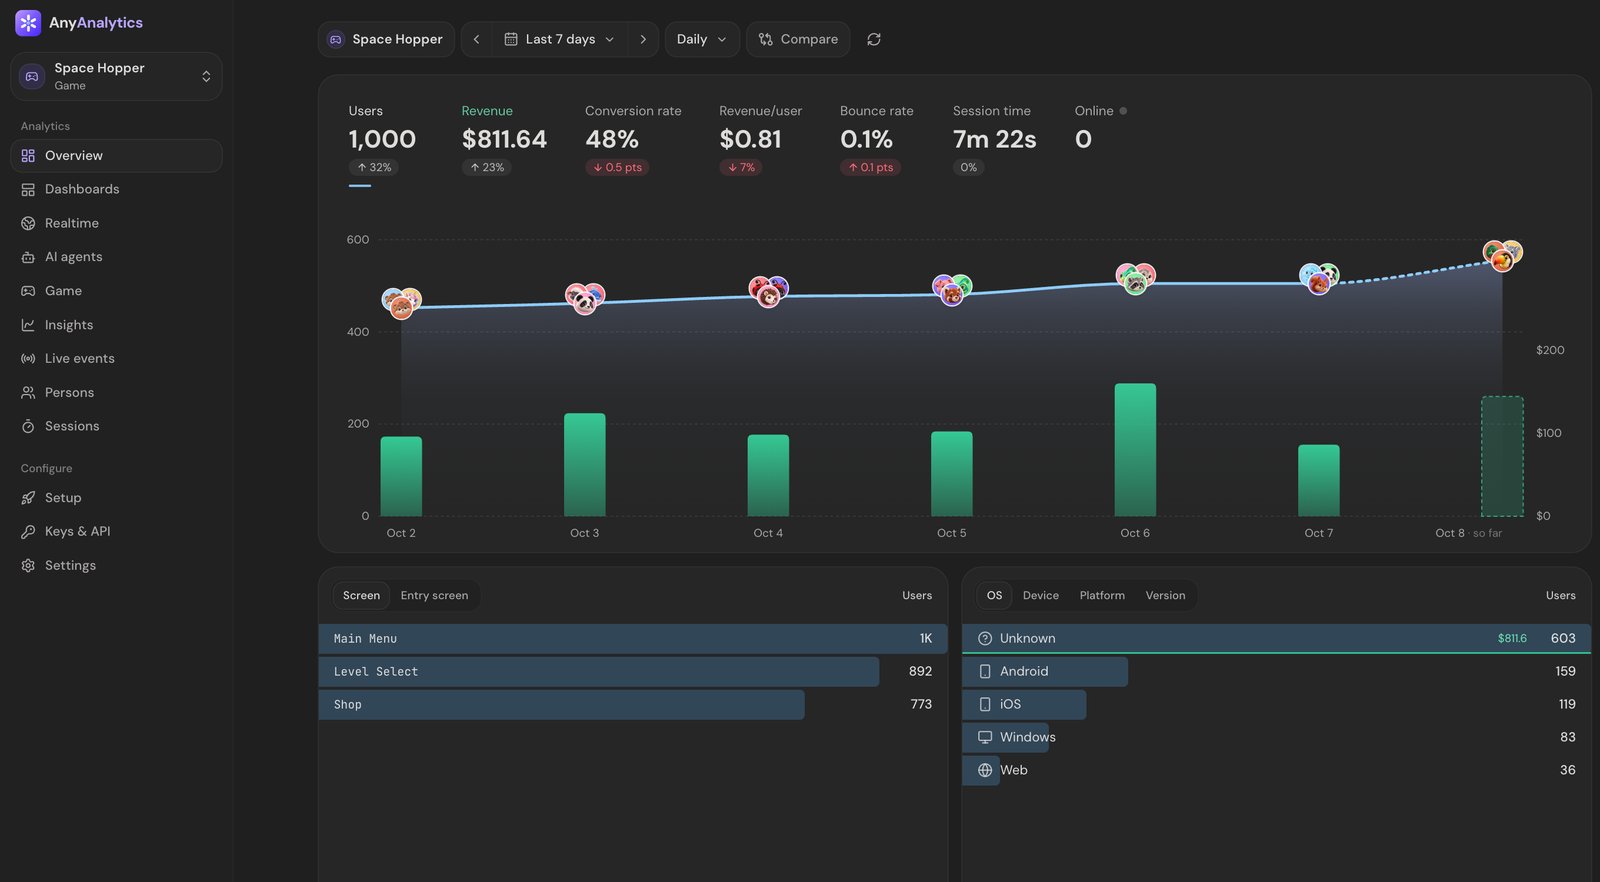Viewport: 1600px width, 882px height.
Task: Click the refresh data icon
Action: point(874,39)
